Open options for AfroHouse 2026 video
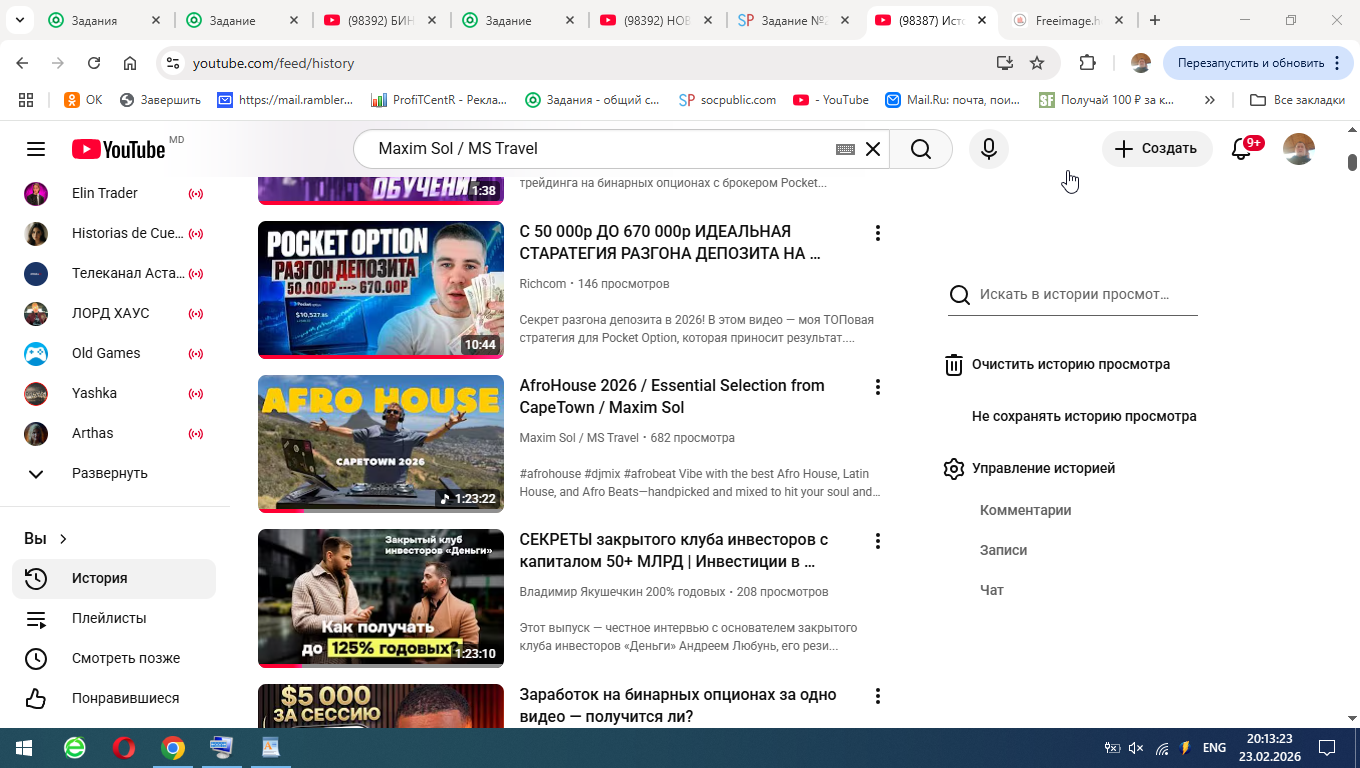The height and width of the screenshot is (768, 1360). [877, 387]
